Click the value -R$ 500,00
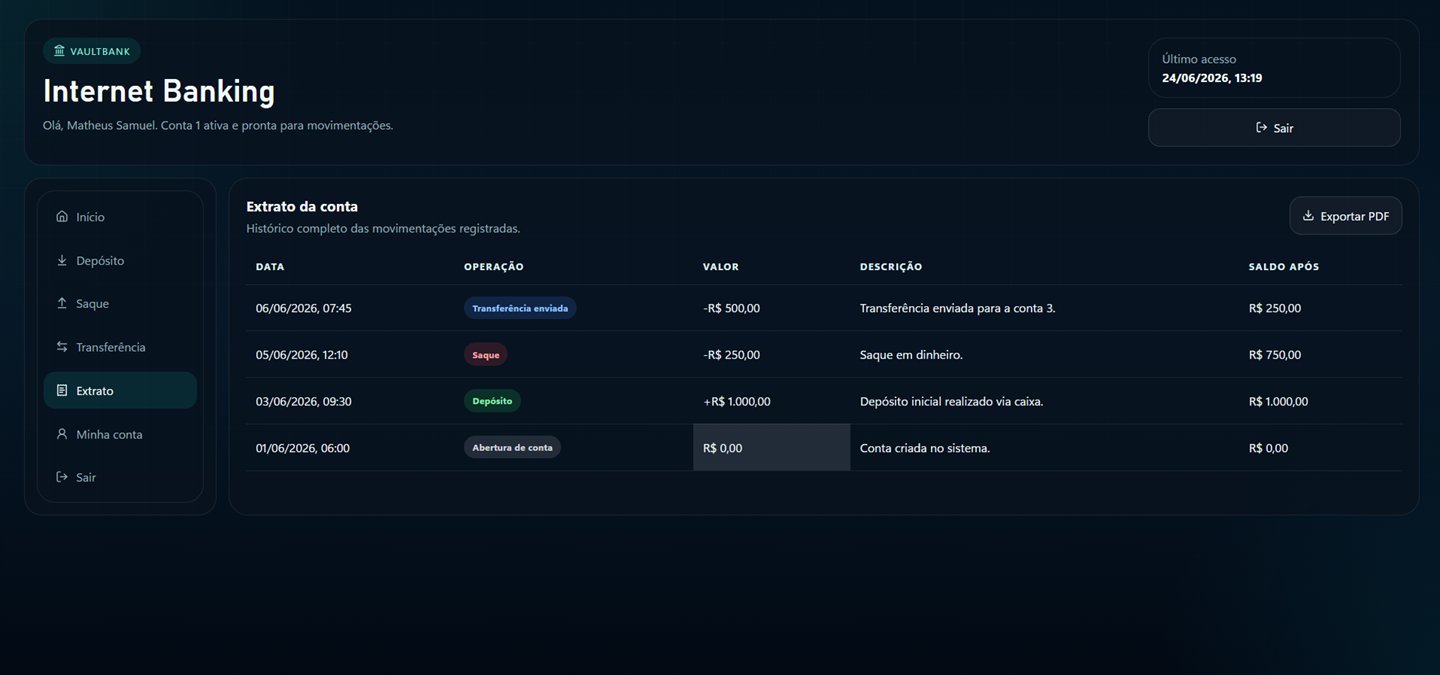 tap(732, 308)
